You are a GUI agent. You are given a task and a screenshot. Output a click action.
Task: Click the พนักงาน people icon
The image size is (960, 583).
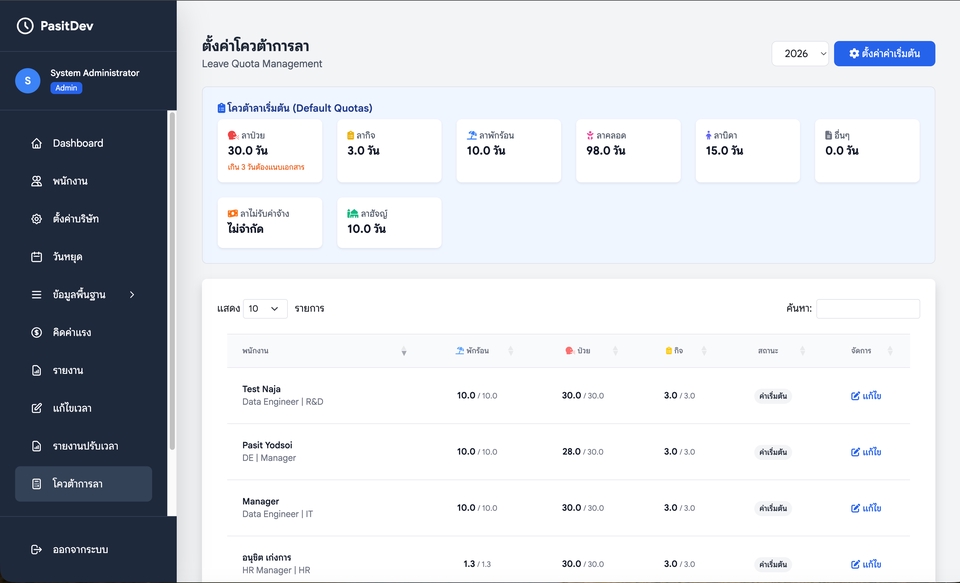pos(37,181)
